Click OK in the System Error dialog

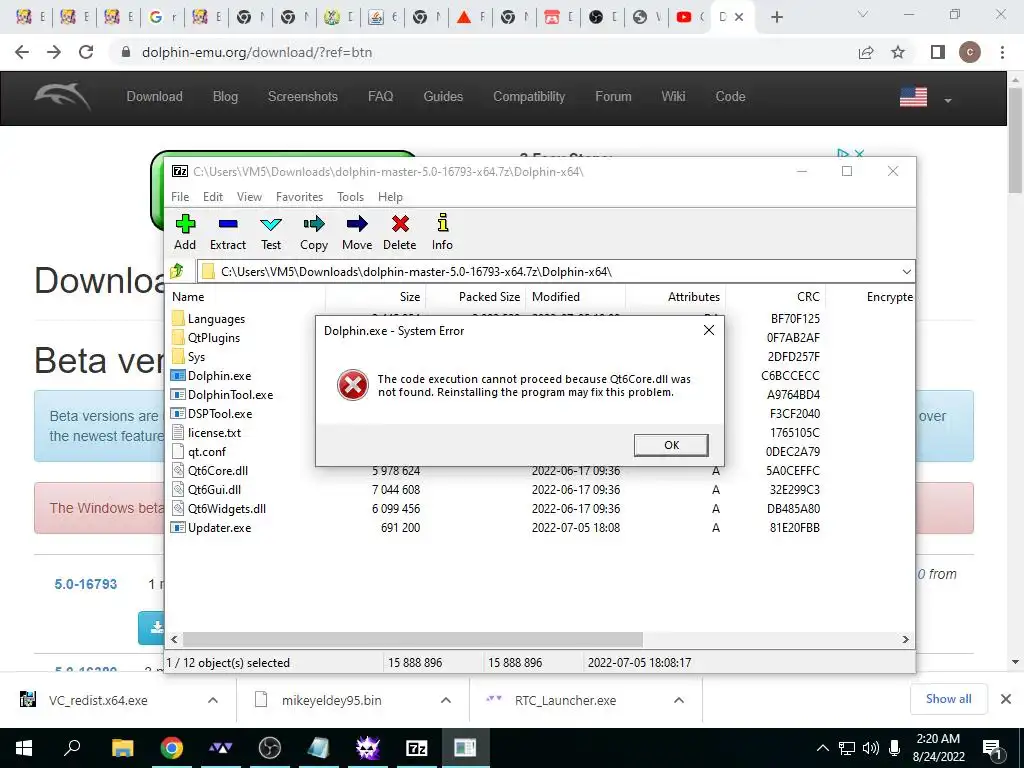pyautogui.click(x=671, y=445)
